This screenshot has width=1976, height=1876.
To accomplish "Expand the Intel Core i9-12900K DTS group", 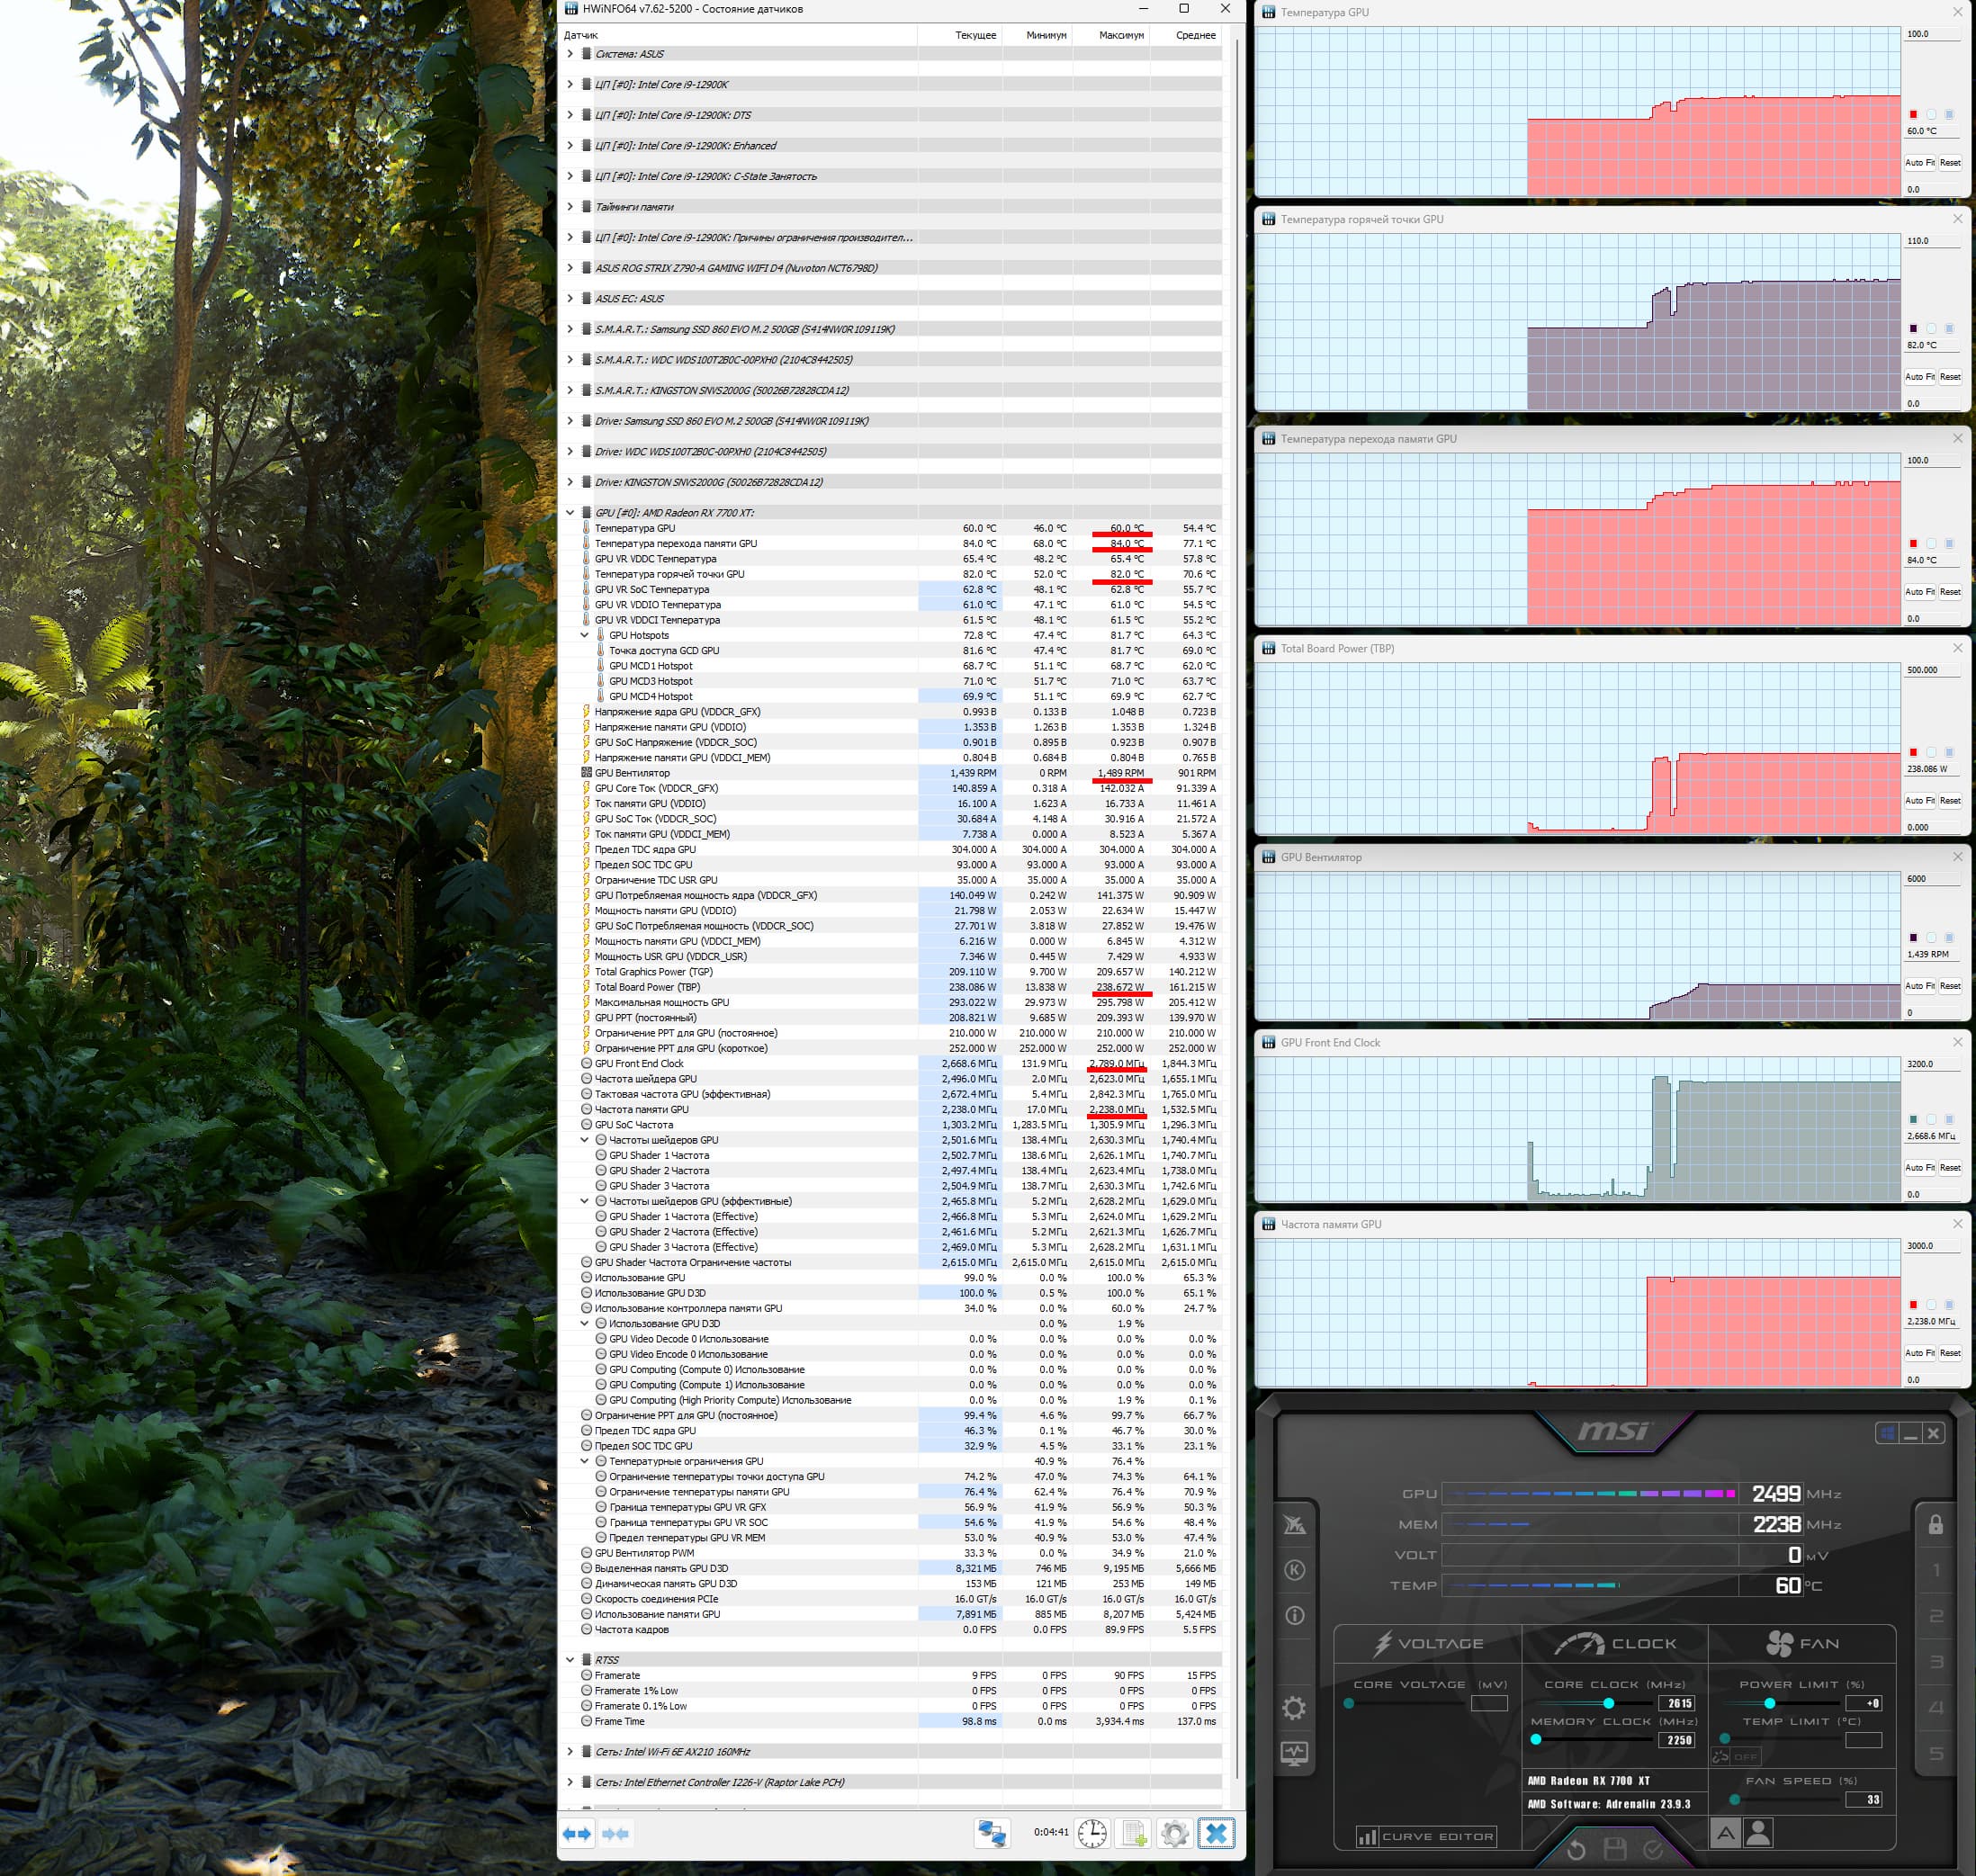I will (x=570, y=115).
